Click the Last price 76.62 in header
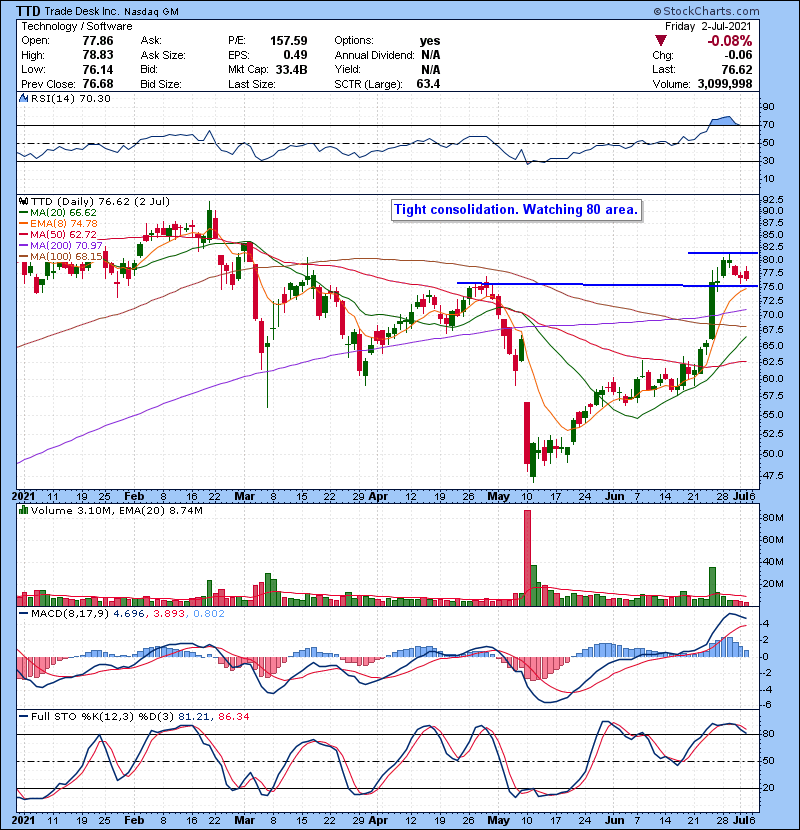 pos(737,69)
